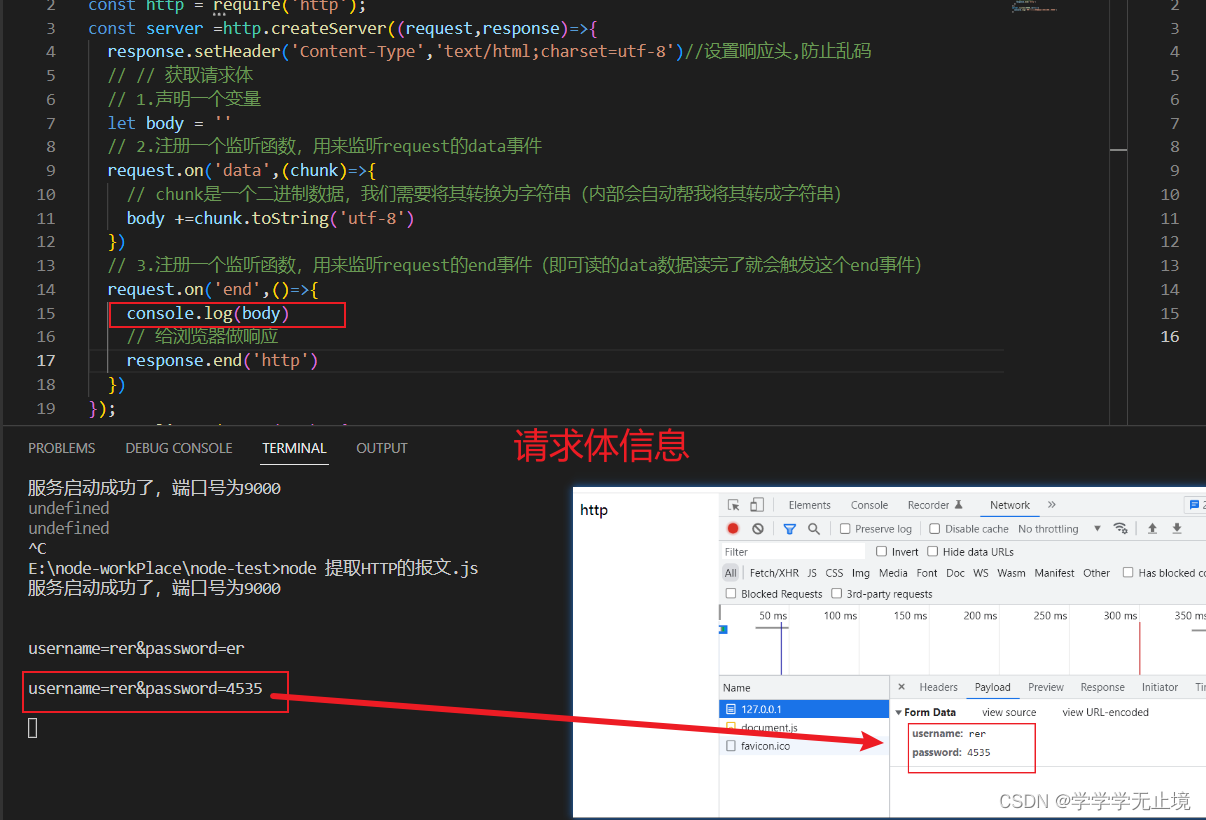This screenshot has width=1206, height=820.
Task: Filter requests by WS type
Action: [x=980, y=573]
